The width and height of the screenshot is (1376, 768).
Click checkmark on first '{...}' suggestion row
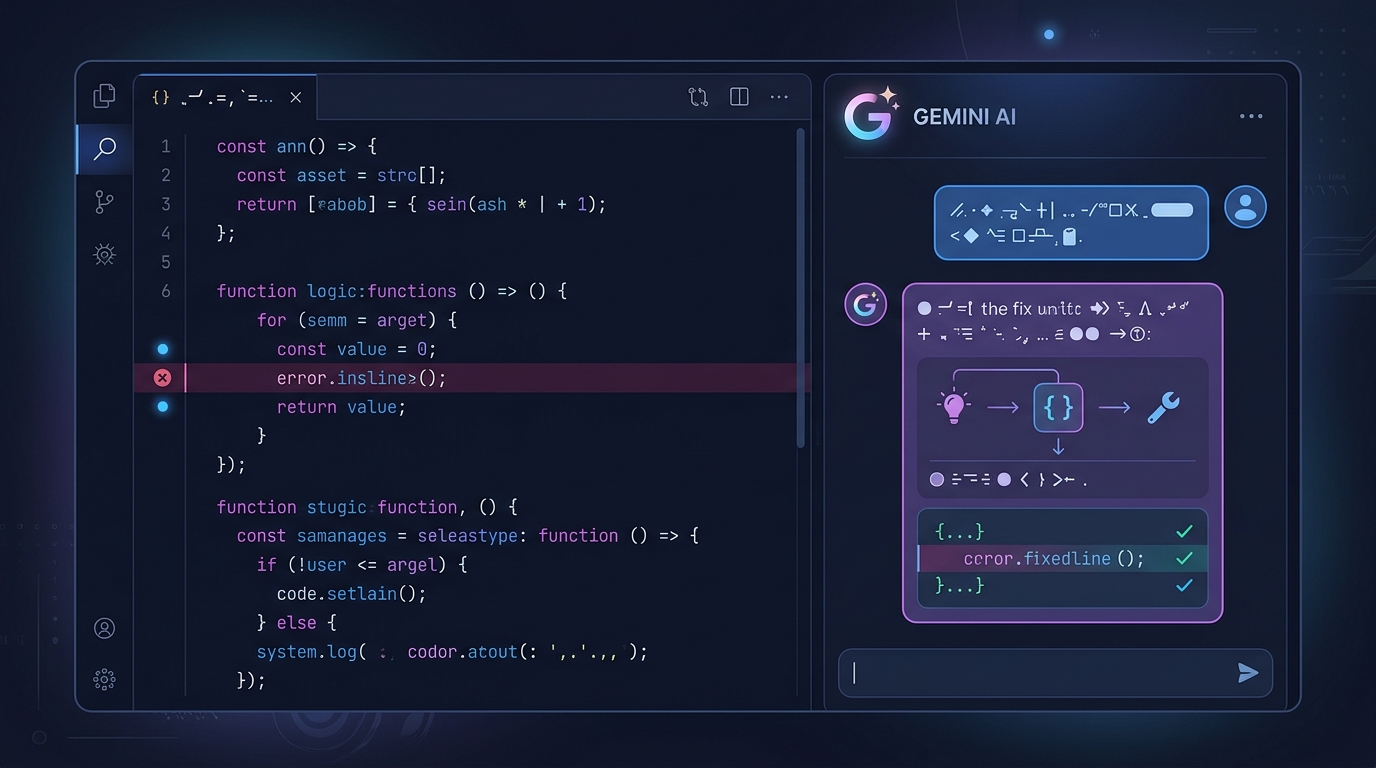click(x=1184, y=531)
